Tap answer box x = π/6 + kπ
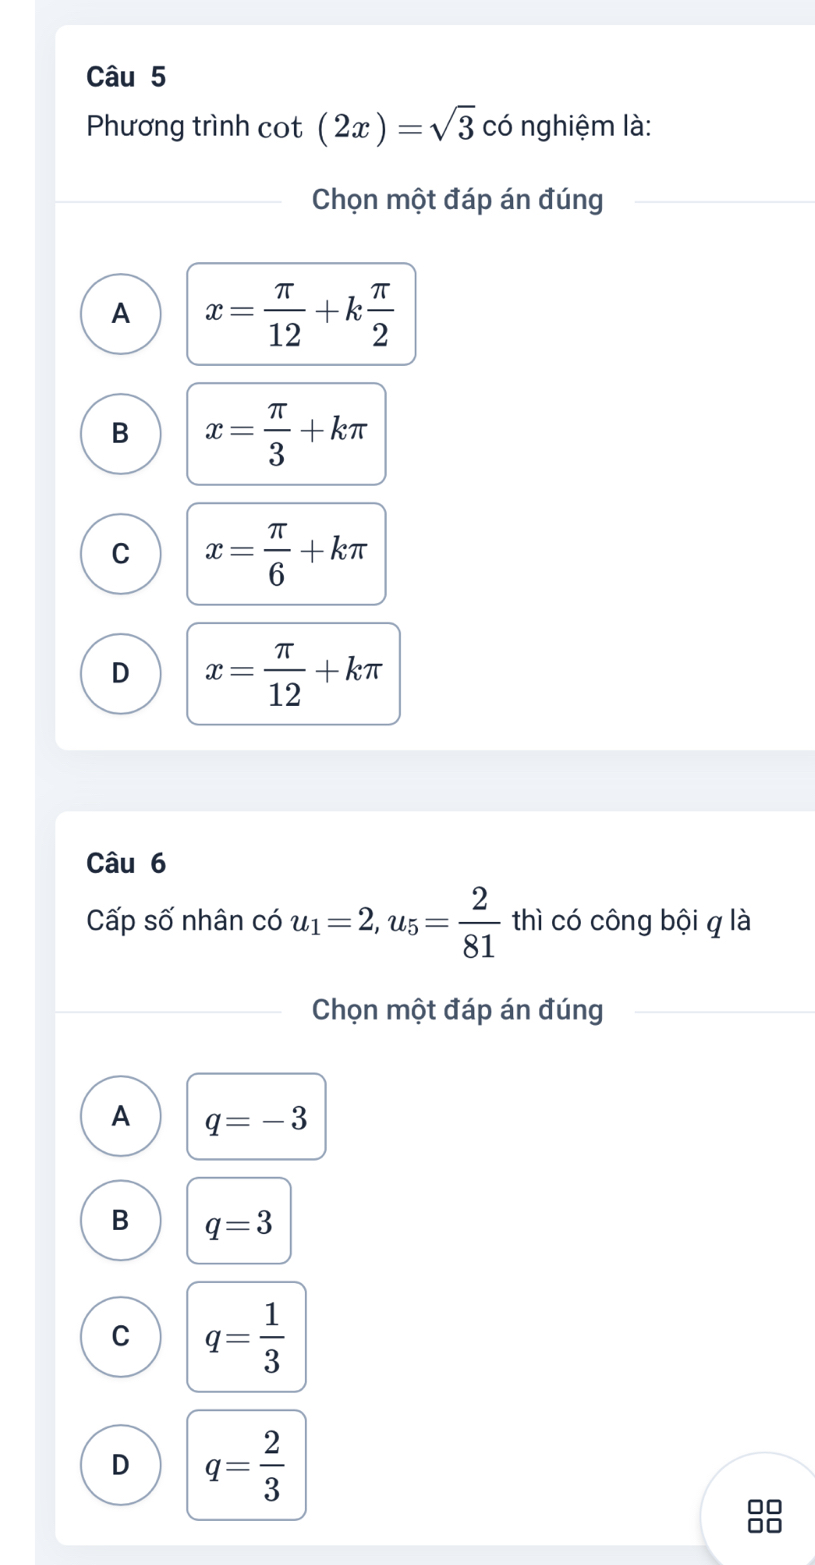Image resolution: width=815 pixels, height=1565 pixels. click(286, 554)
